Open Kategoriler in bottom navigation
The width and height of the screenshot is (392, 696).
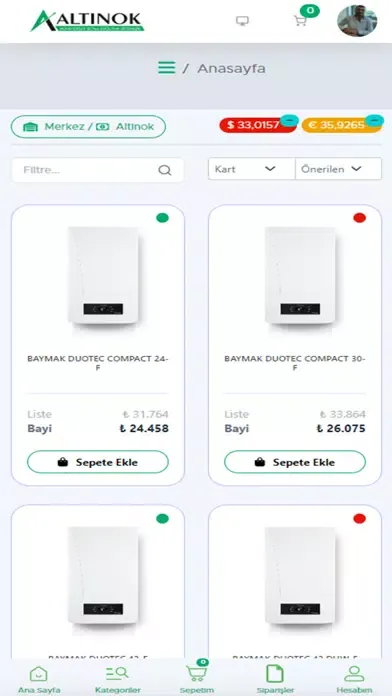(x=118, y=680)
